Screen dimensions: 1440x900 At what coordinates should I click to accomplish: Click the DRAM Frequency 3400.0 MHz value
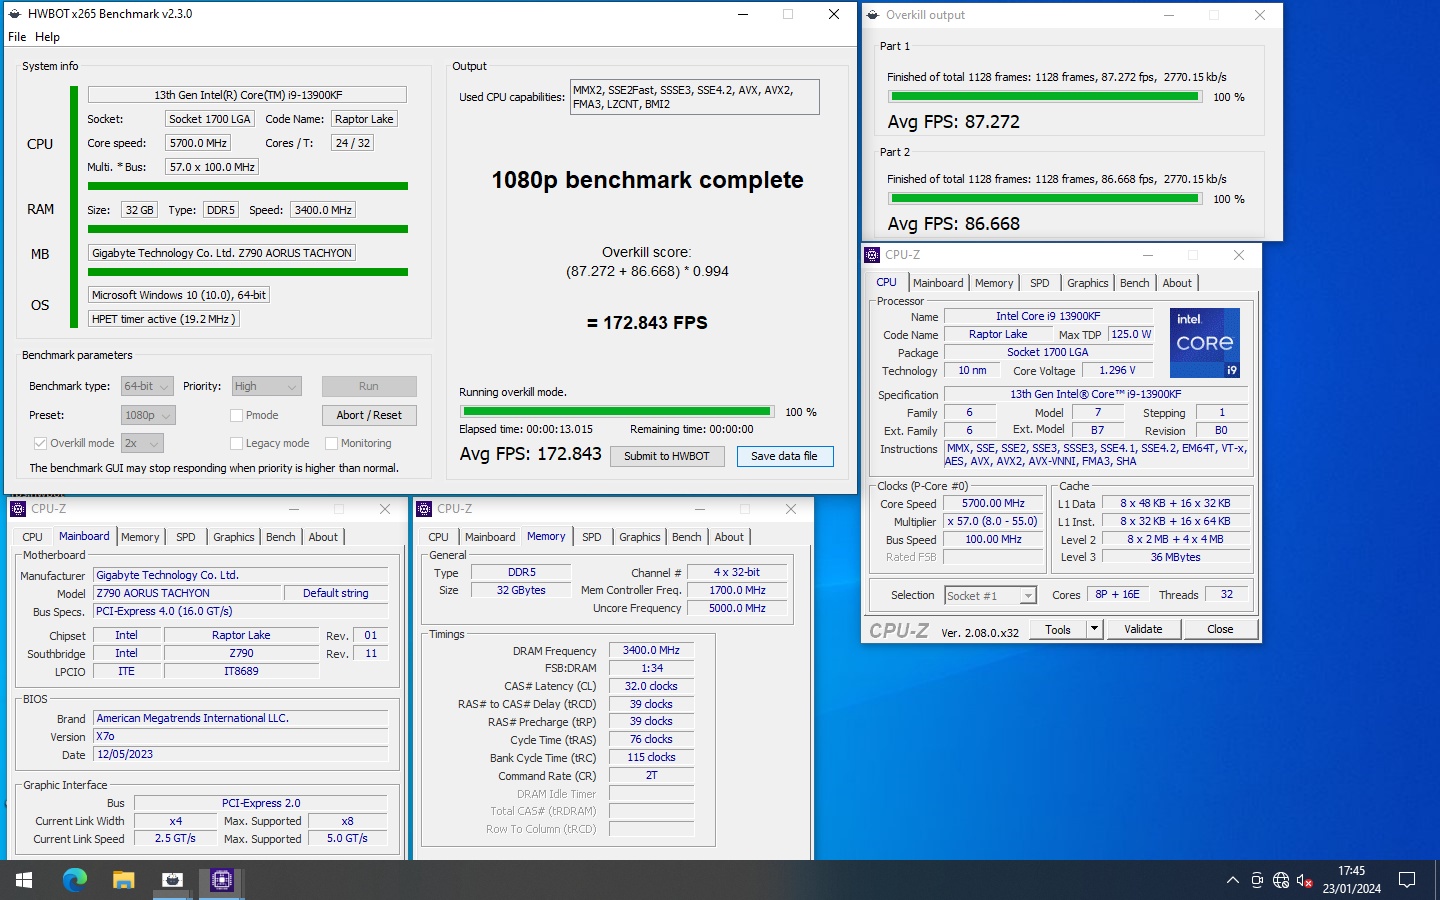click(x=651, y=650)
